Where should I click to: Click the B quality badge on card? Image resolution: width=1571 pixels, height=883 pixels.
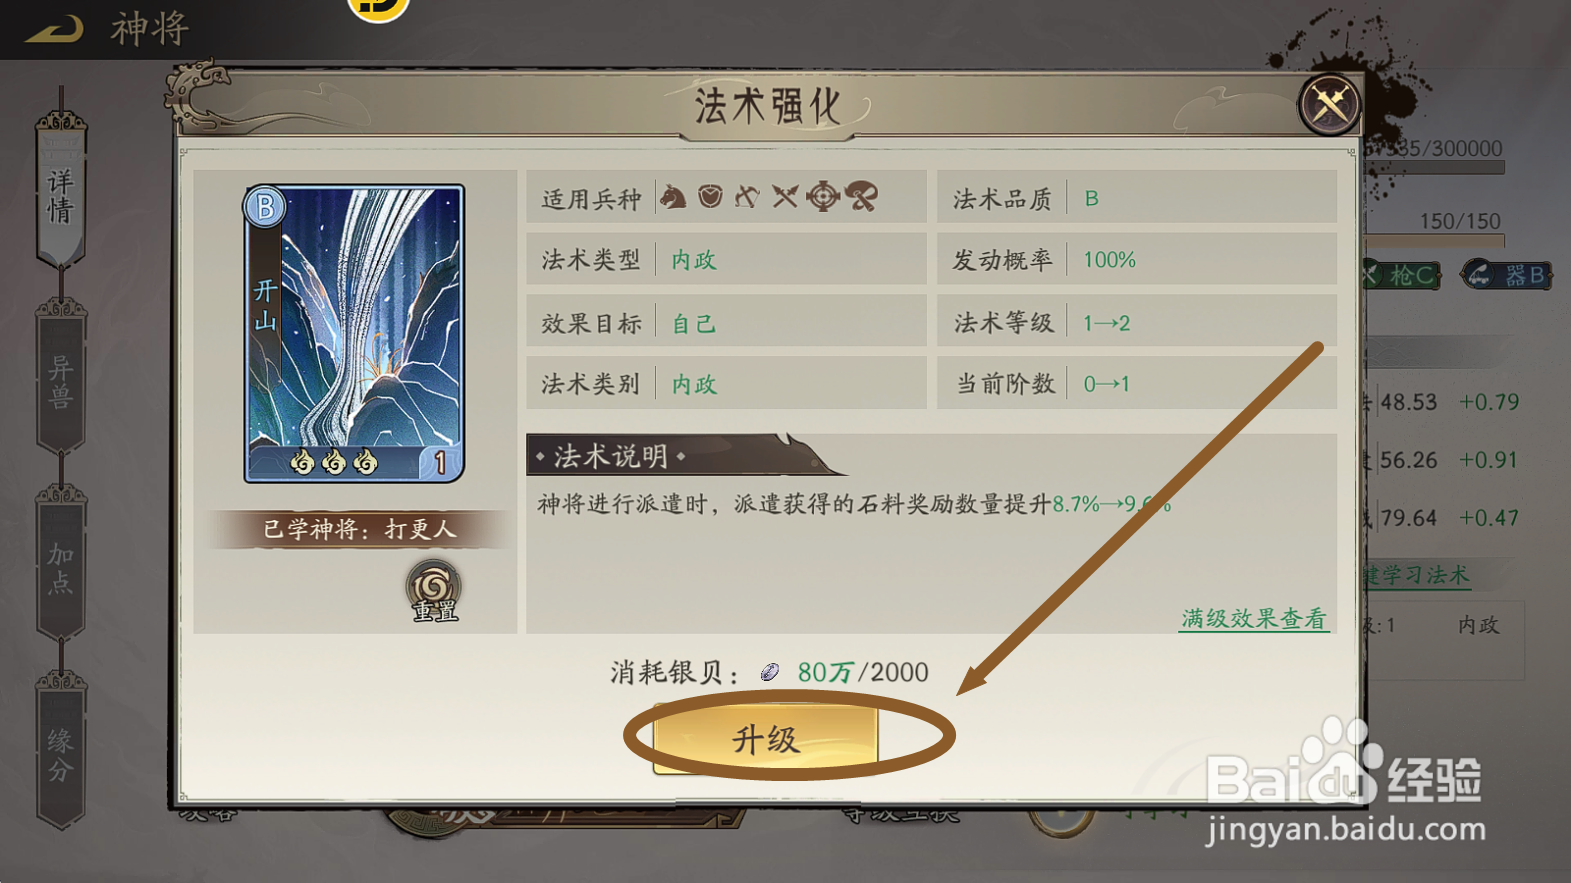pyautogui.click(x=265, y=207)
